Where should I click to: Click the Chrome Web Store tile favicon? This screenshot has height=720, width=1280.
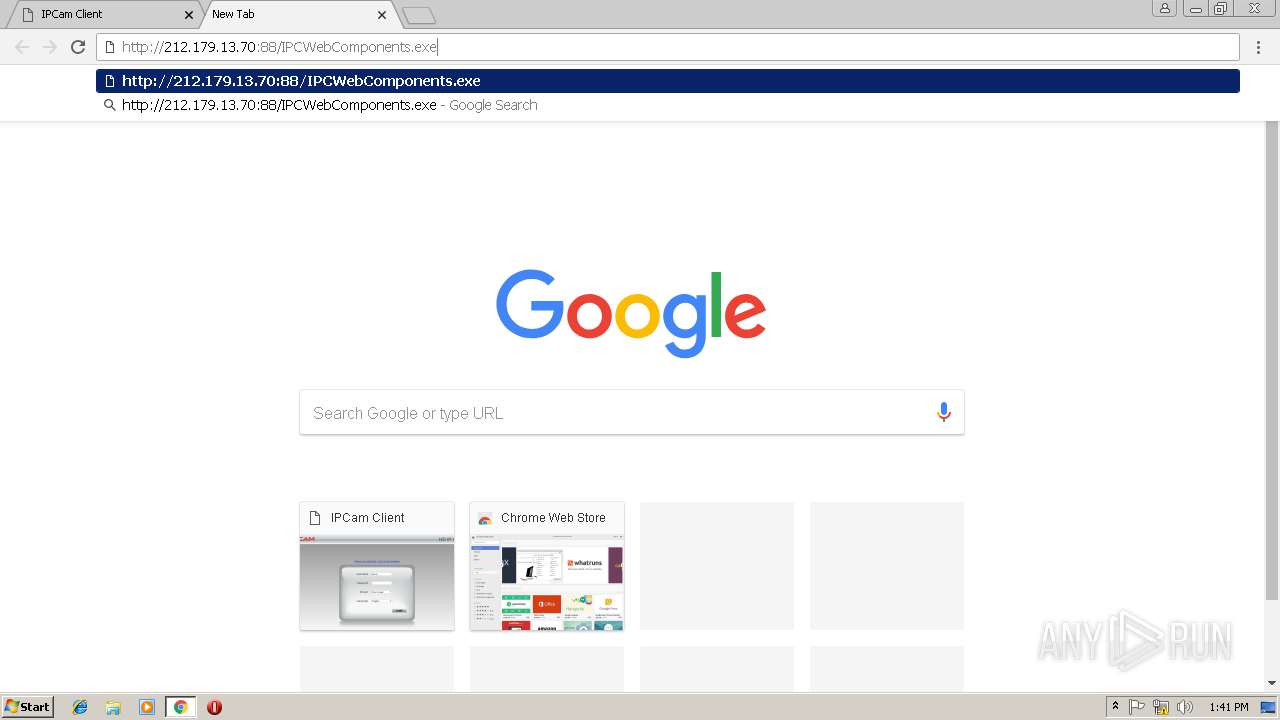485,518
